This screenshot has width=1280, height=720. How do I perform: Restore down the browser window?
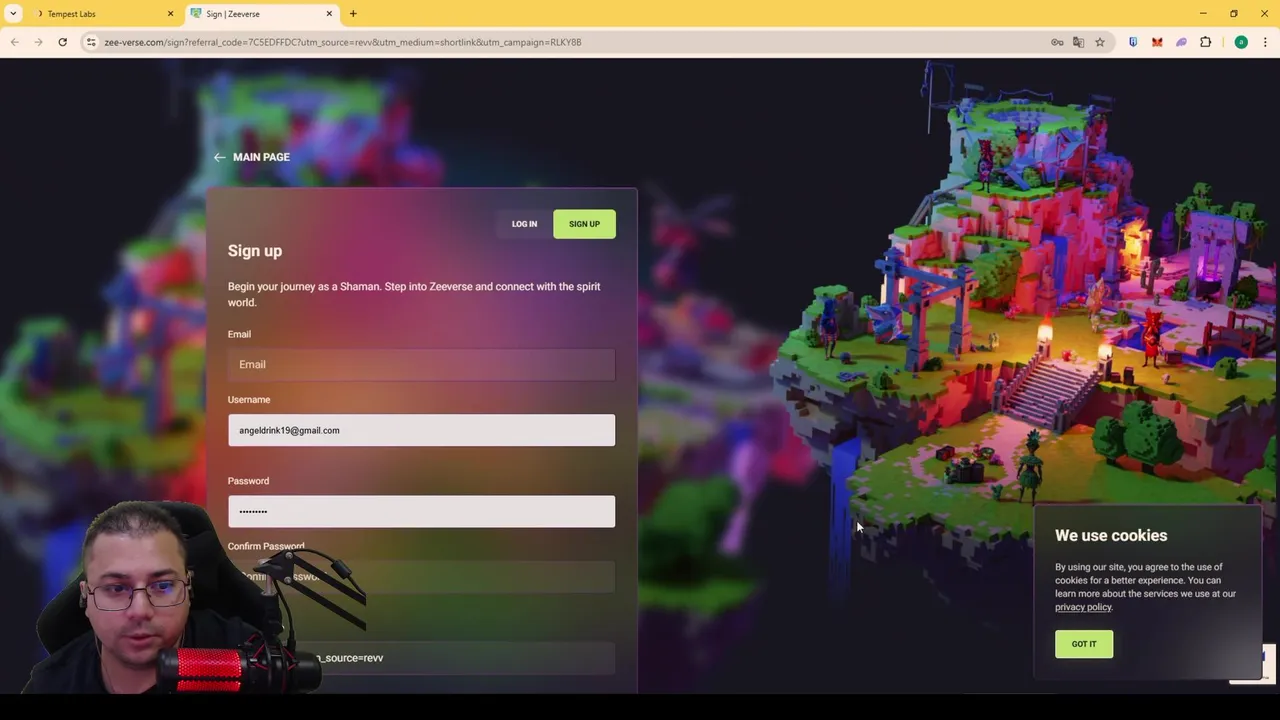pyautogui.click(x=1234, y=14)
